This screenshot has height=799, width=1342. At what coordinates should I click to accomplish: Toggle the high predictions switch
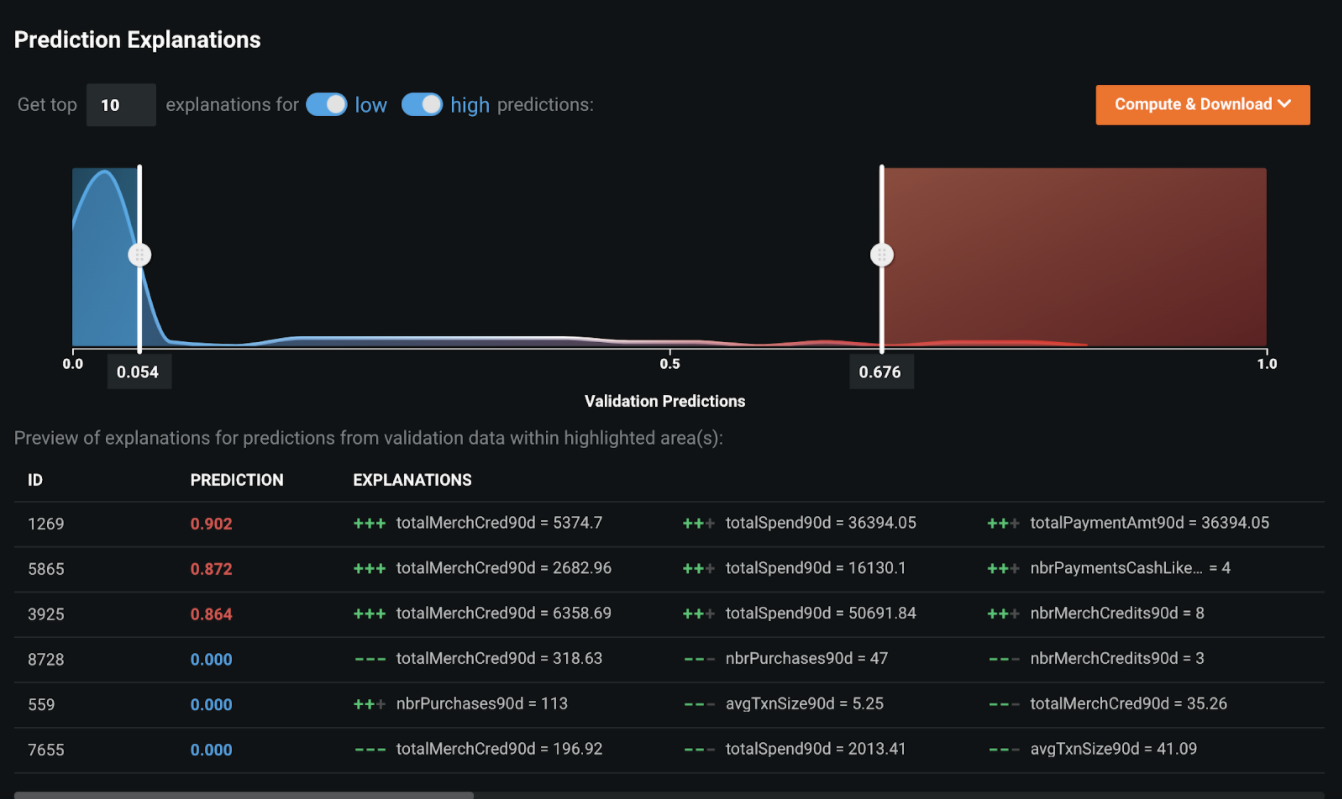(x=422, y=105)
